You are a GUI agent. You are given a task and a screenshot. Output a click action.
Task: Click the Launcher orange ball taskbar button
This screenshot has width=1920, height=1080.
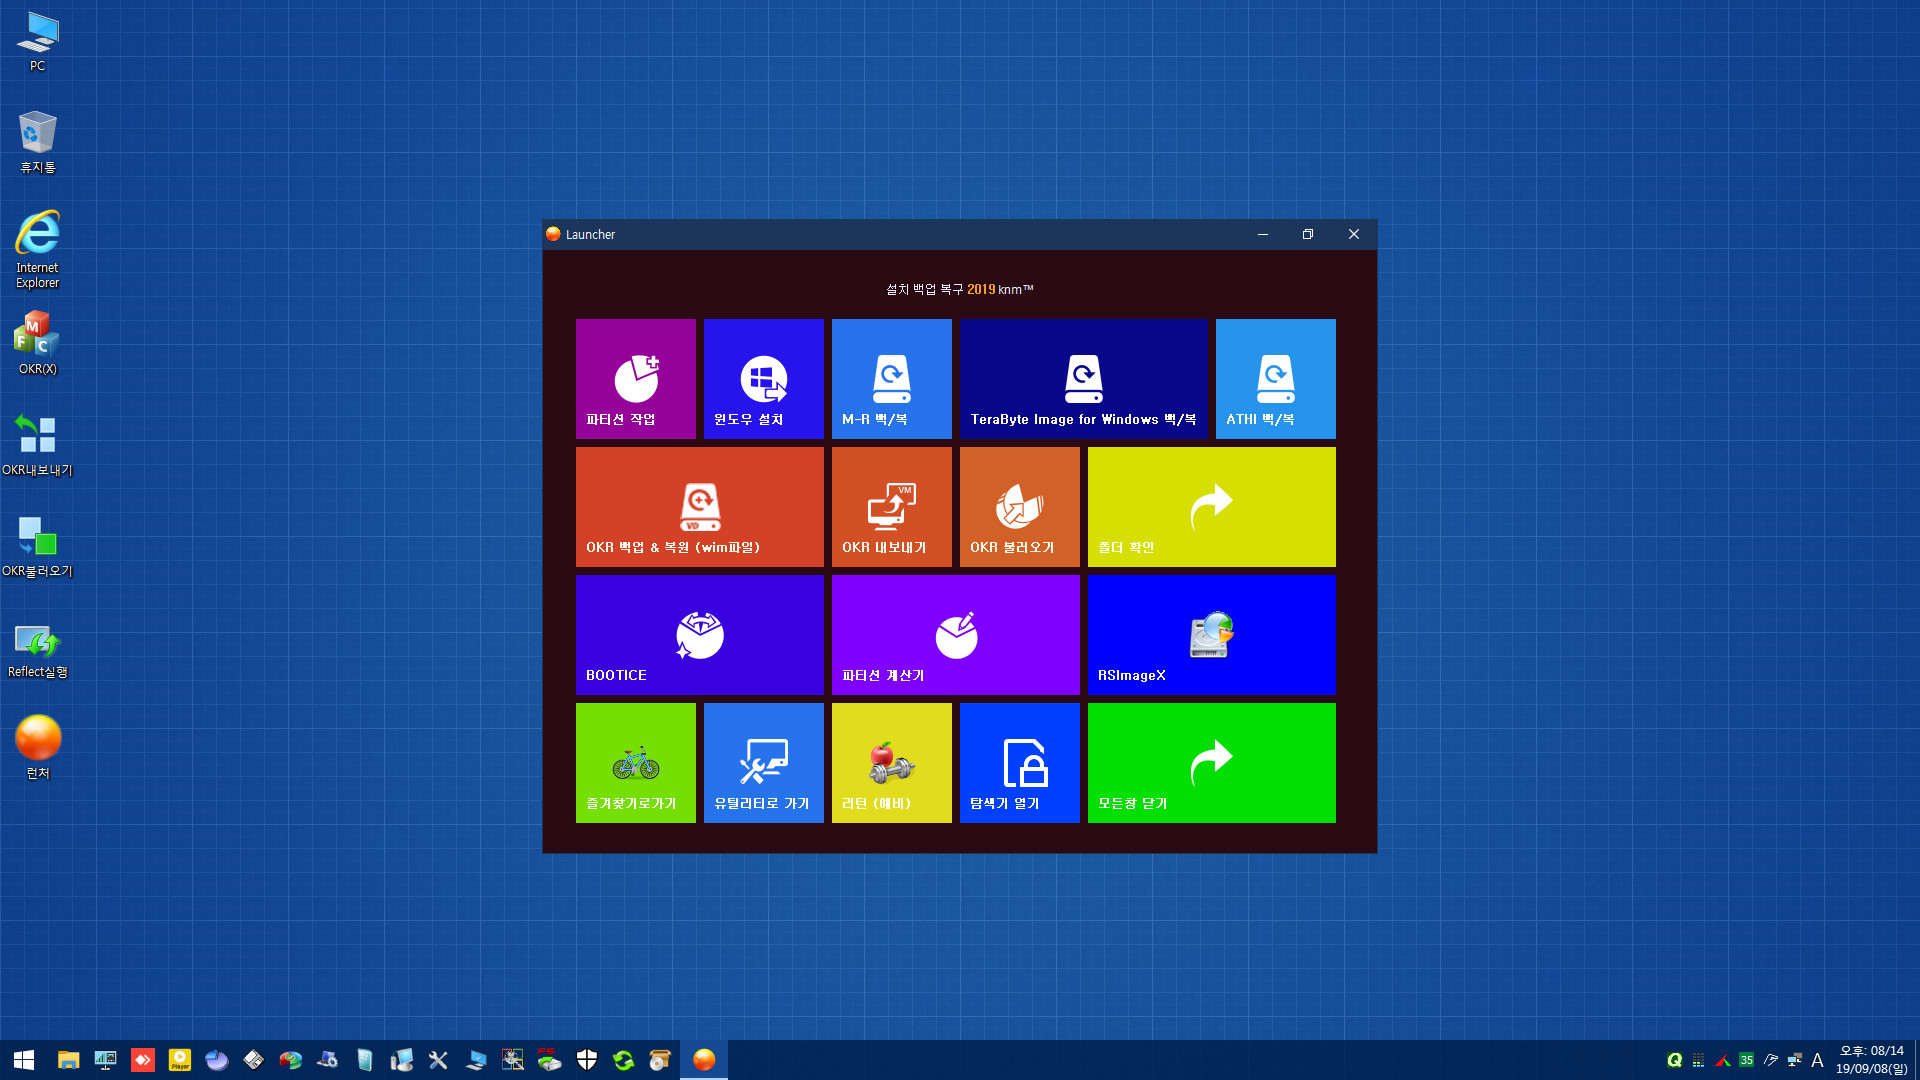(704, 1060)
